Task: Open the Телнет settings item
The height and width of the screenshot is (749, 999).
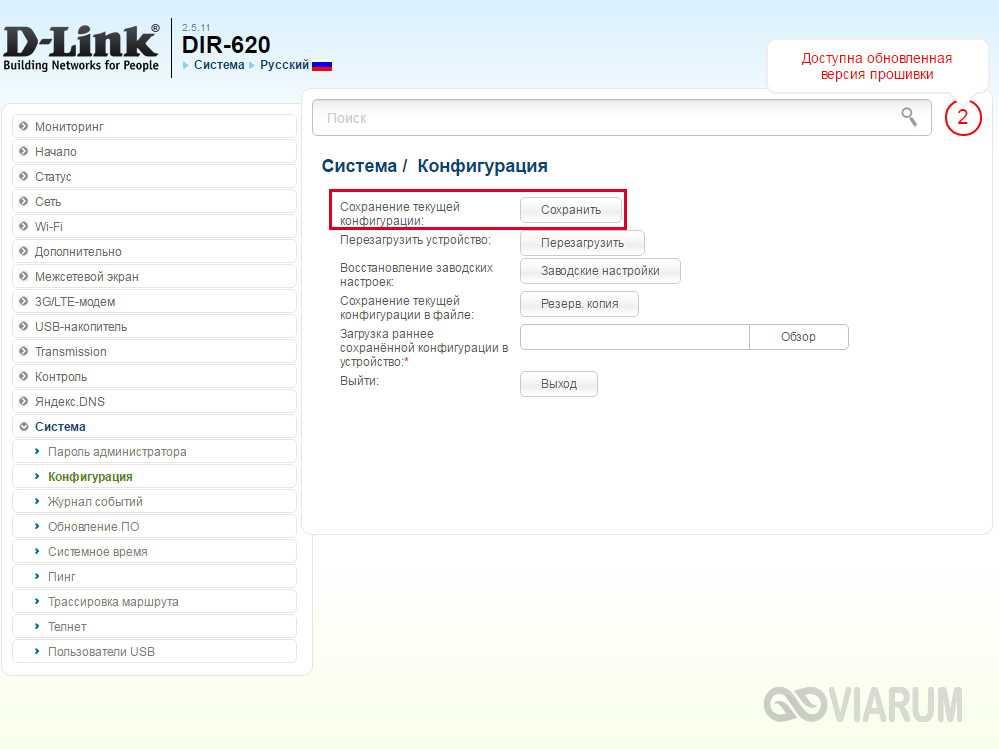Action: [x=67, y=627]
